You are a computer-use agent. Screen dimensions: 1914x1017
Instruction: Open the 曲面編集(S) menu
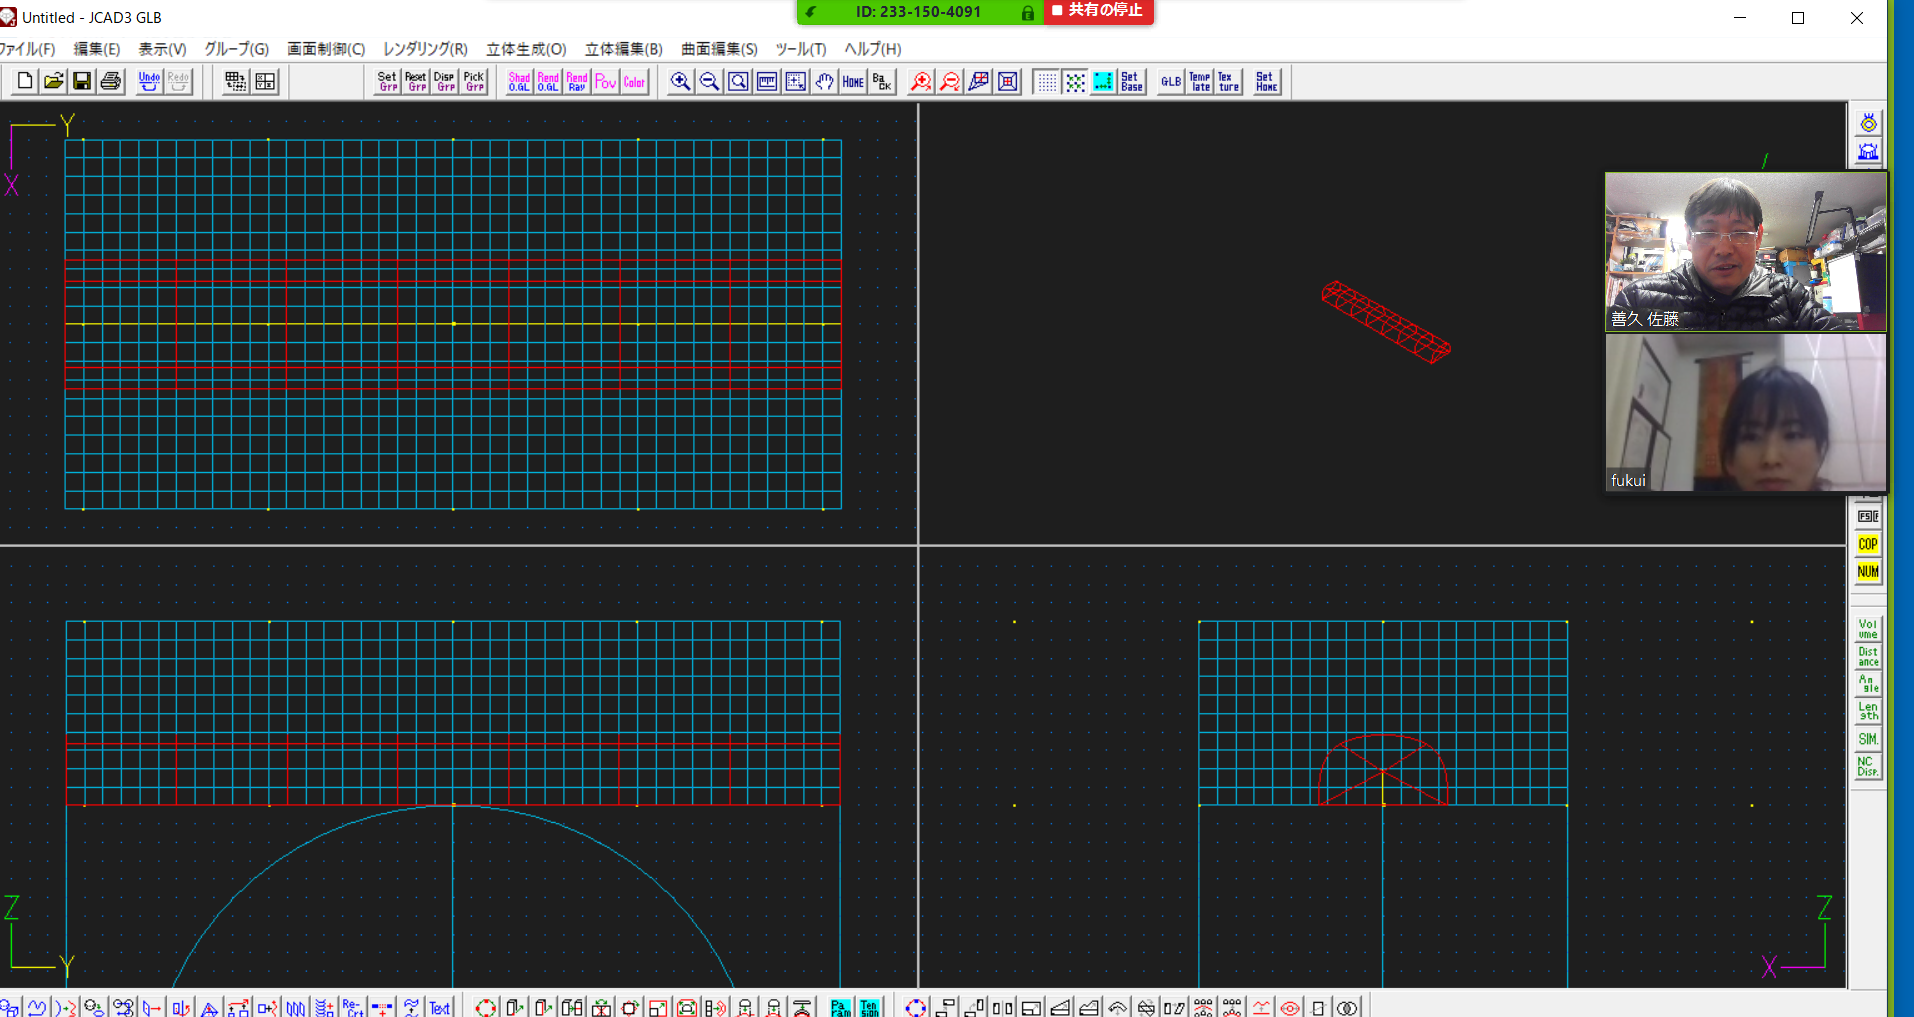pos(719,49)
